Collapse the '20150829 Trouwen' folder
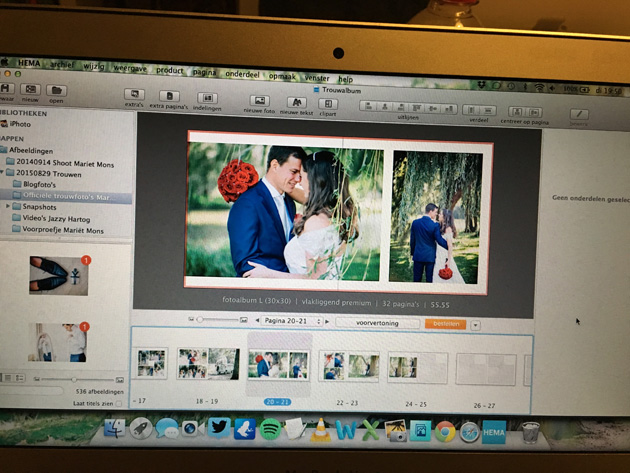Viewport: 630px width, 473px height. [4, 172]
